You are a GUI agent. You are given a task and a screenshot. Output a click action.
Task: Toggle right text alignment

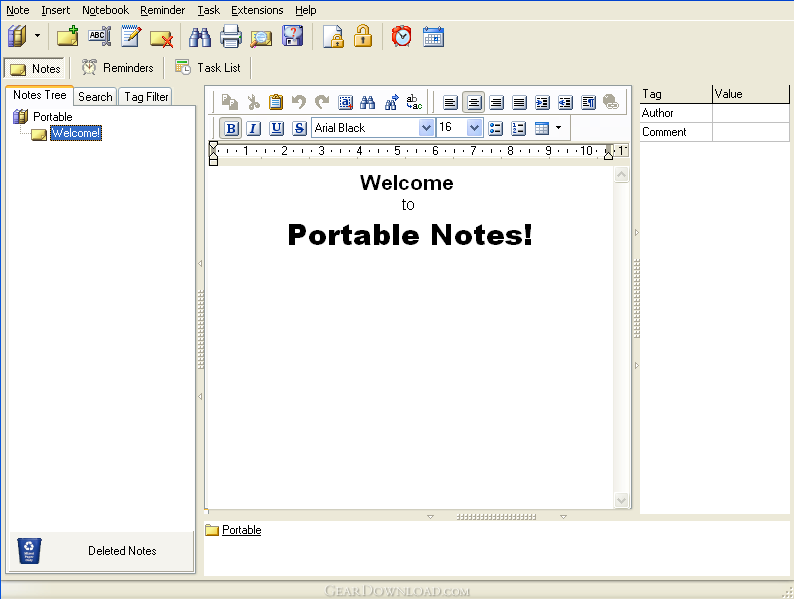coord(496,103)
